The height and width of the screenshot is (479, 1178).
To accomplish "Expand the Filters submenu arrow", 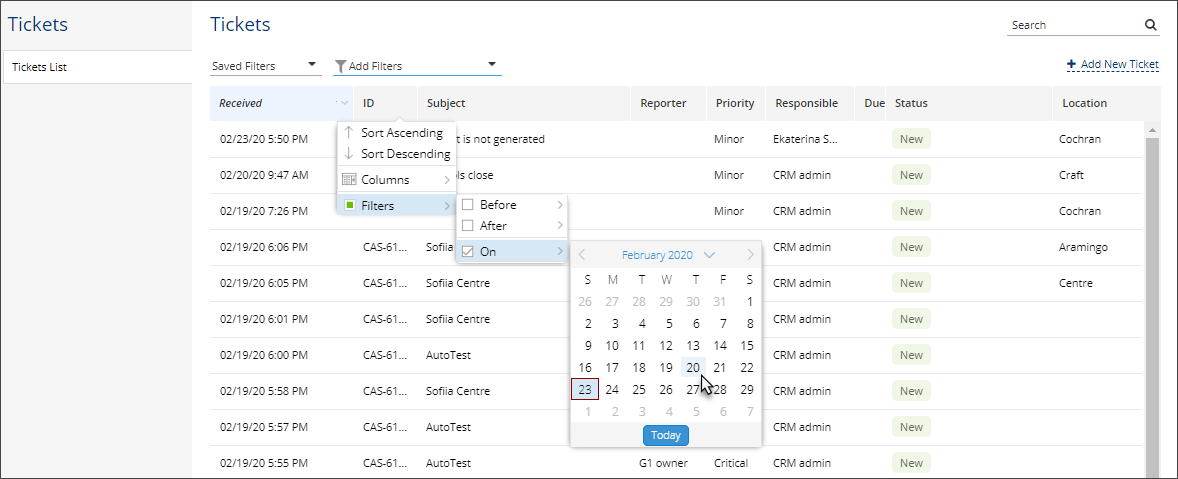I will (x=447, y=206).
